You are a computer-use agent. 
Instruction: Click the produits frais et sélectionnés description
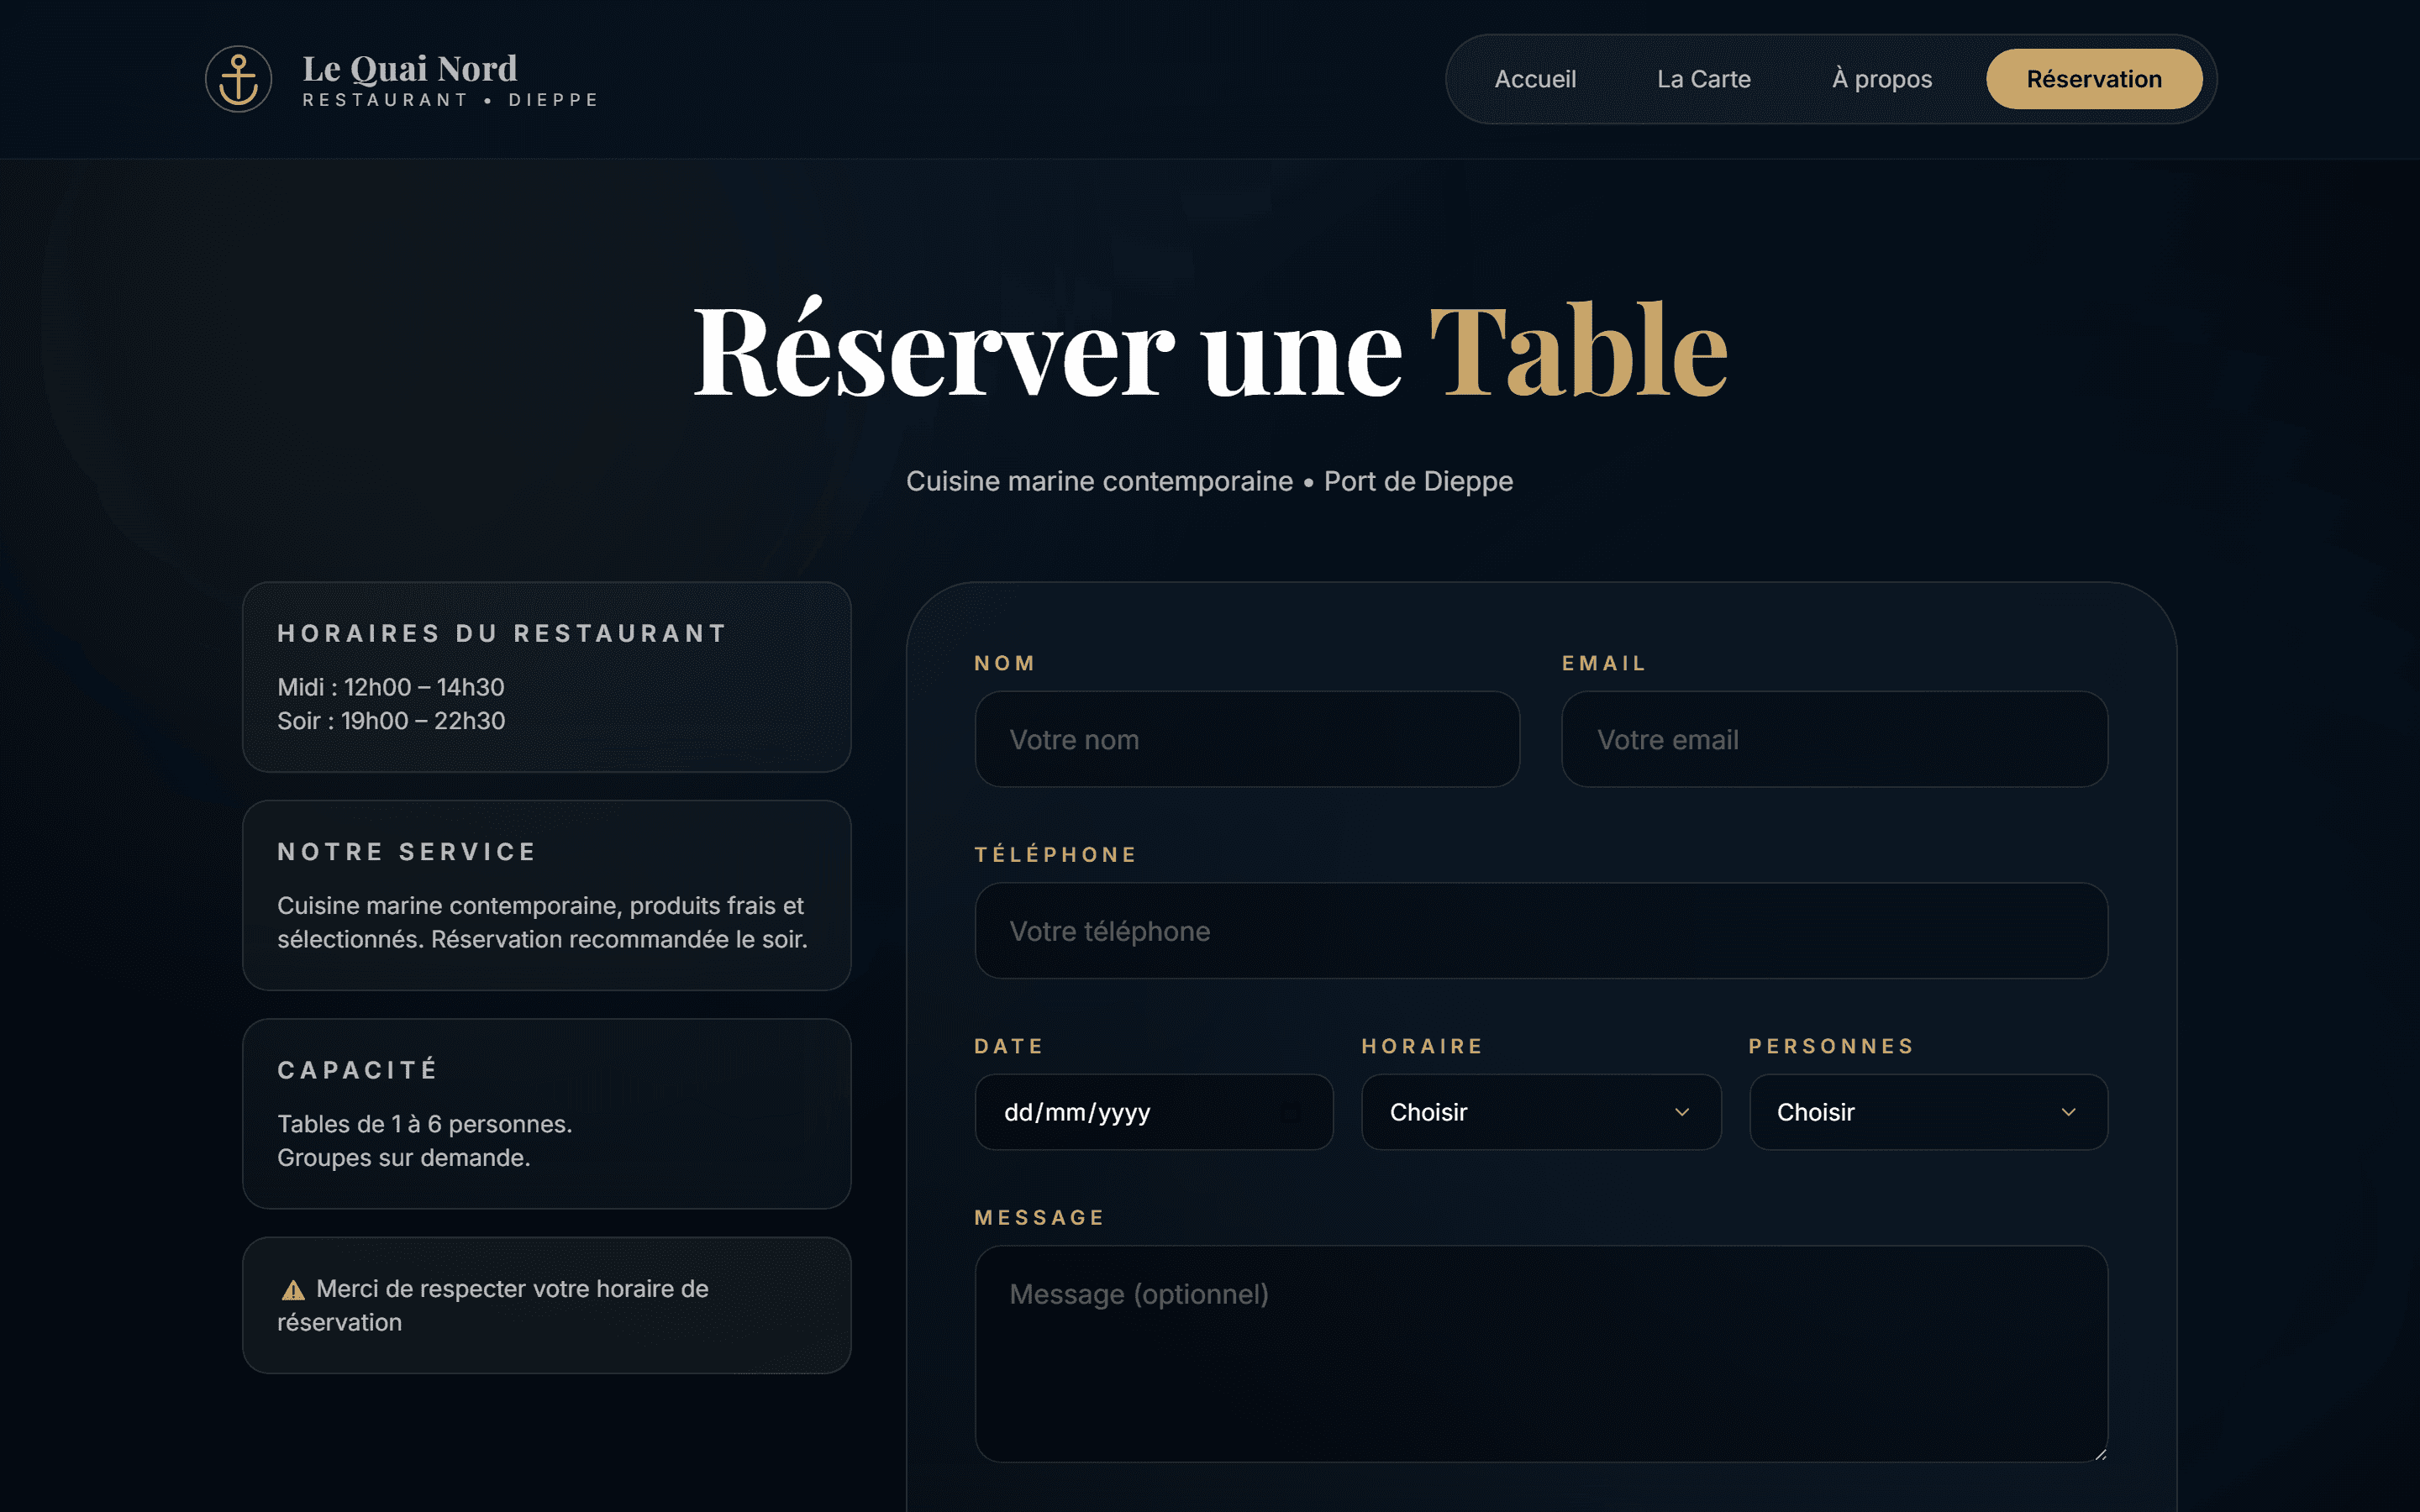point(541,922)
